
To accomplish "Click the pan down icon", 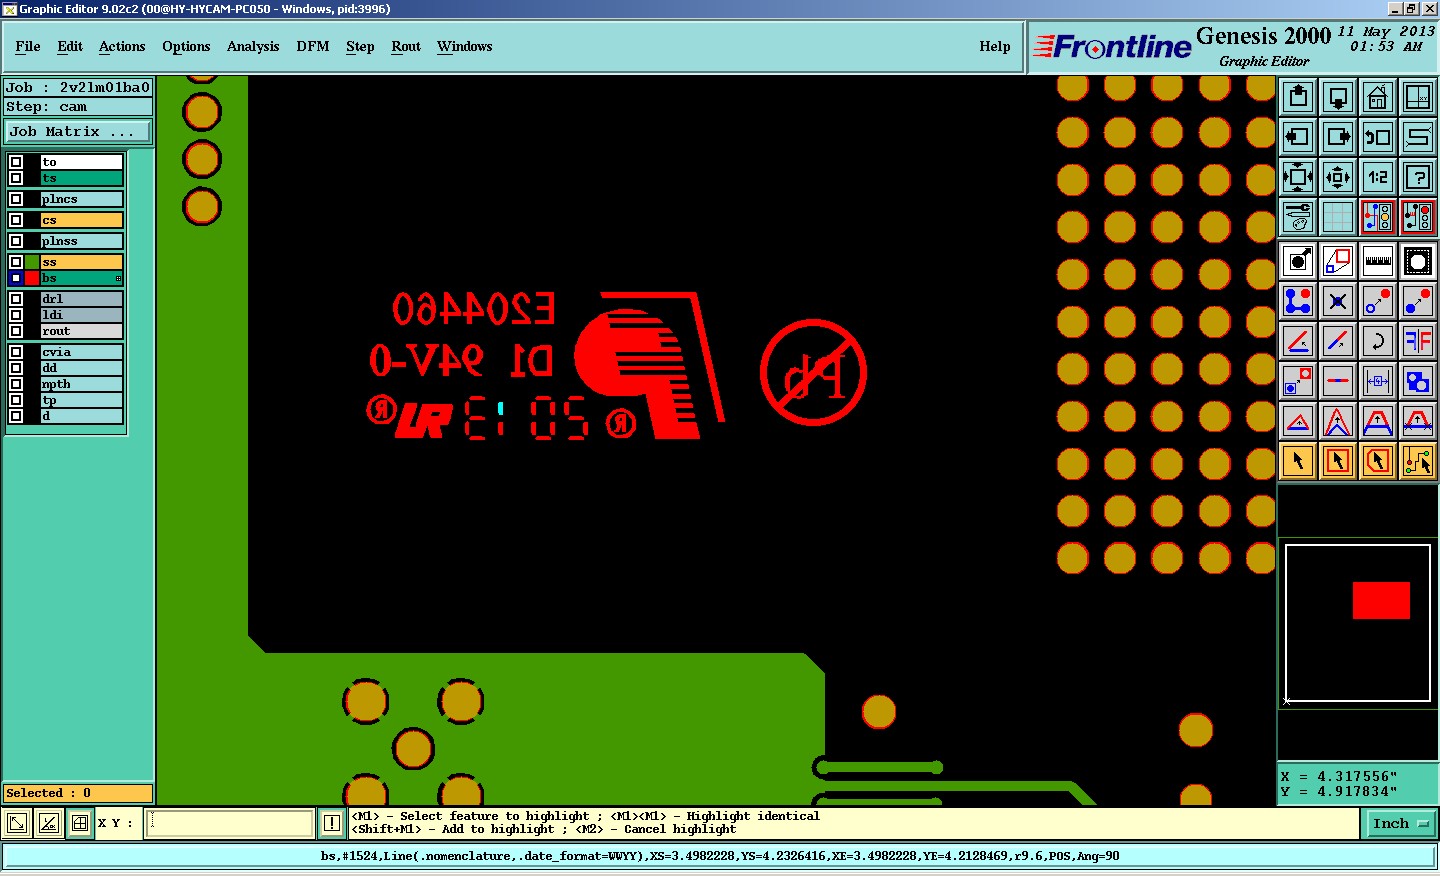I will tap(1338, 97).
